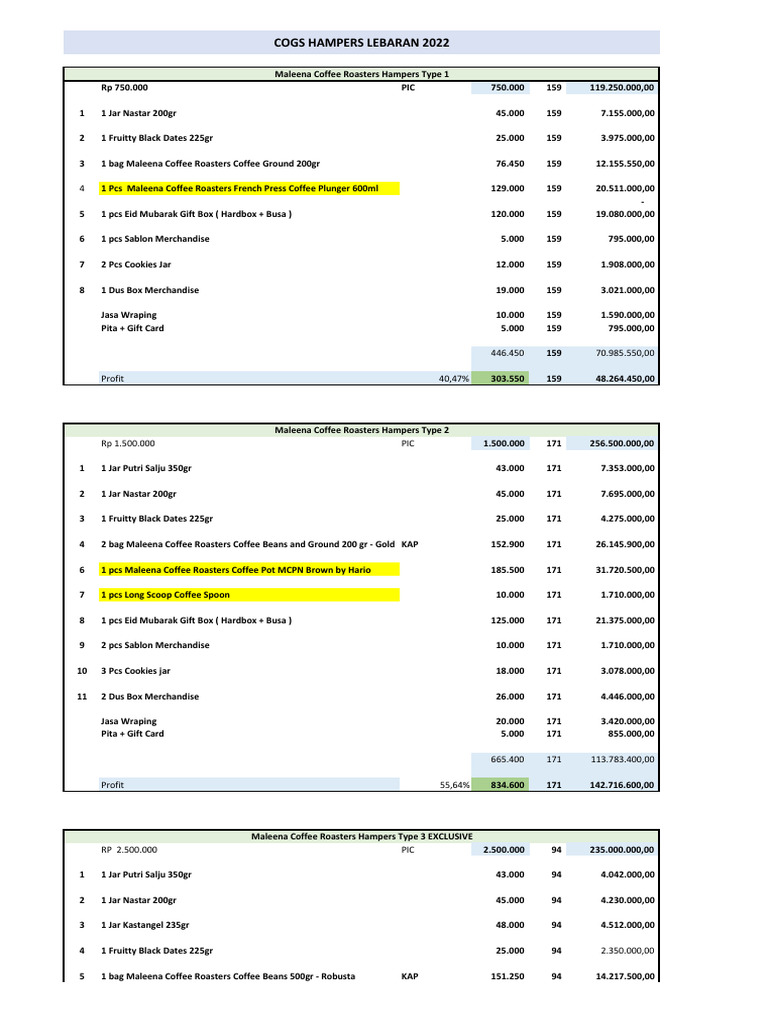
Task: Click the COGS HAMPERS LEBARAN 2022 title
Action: (361, 42)
